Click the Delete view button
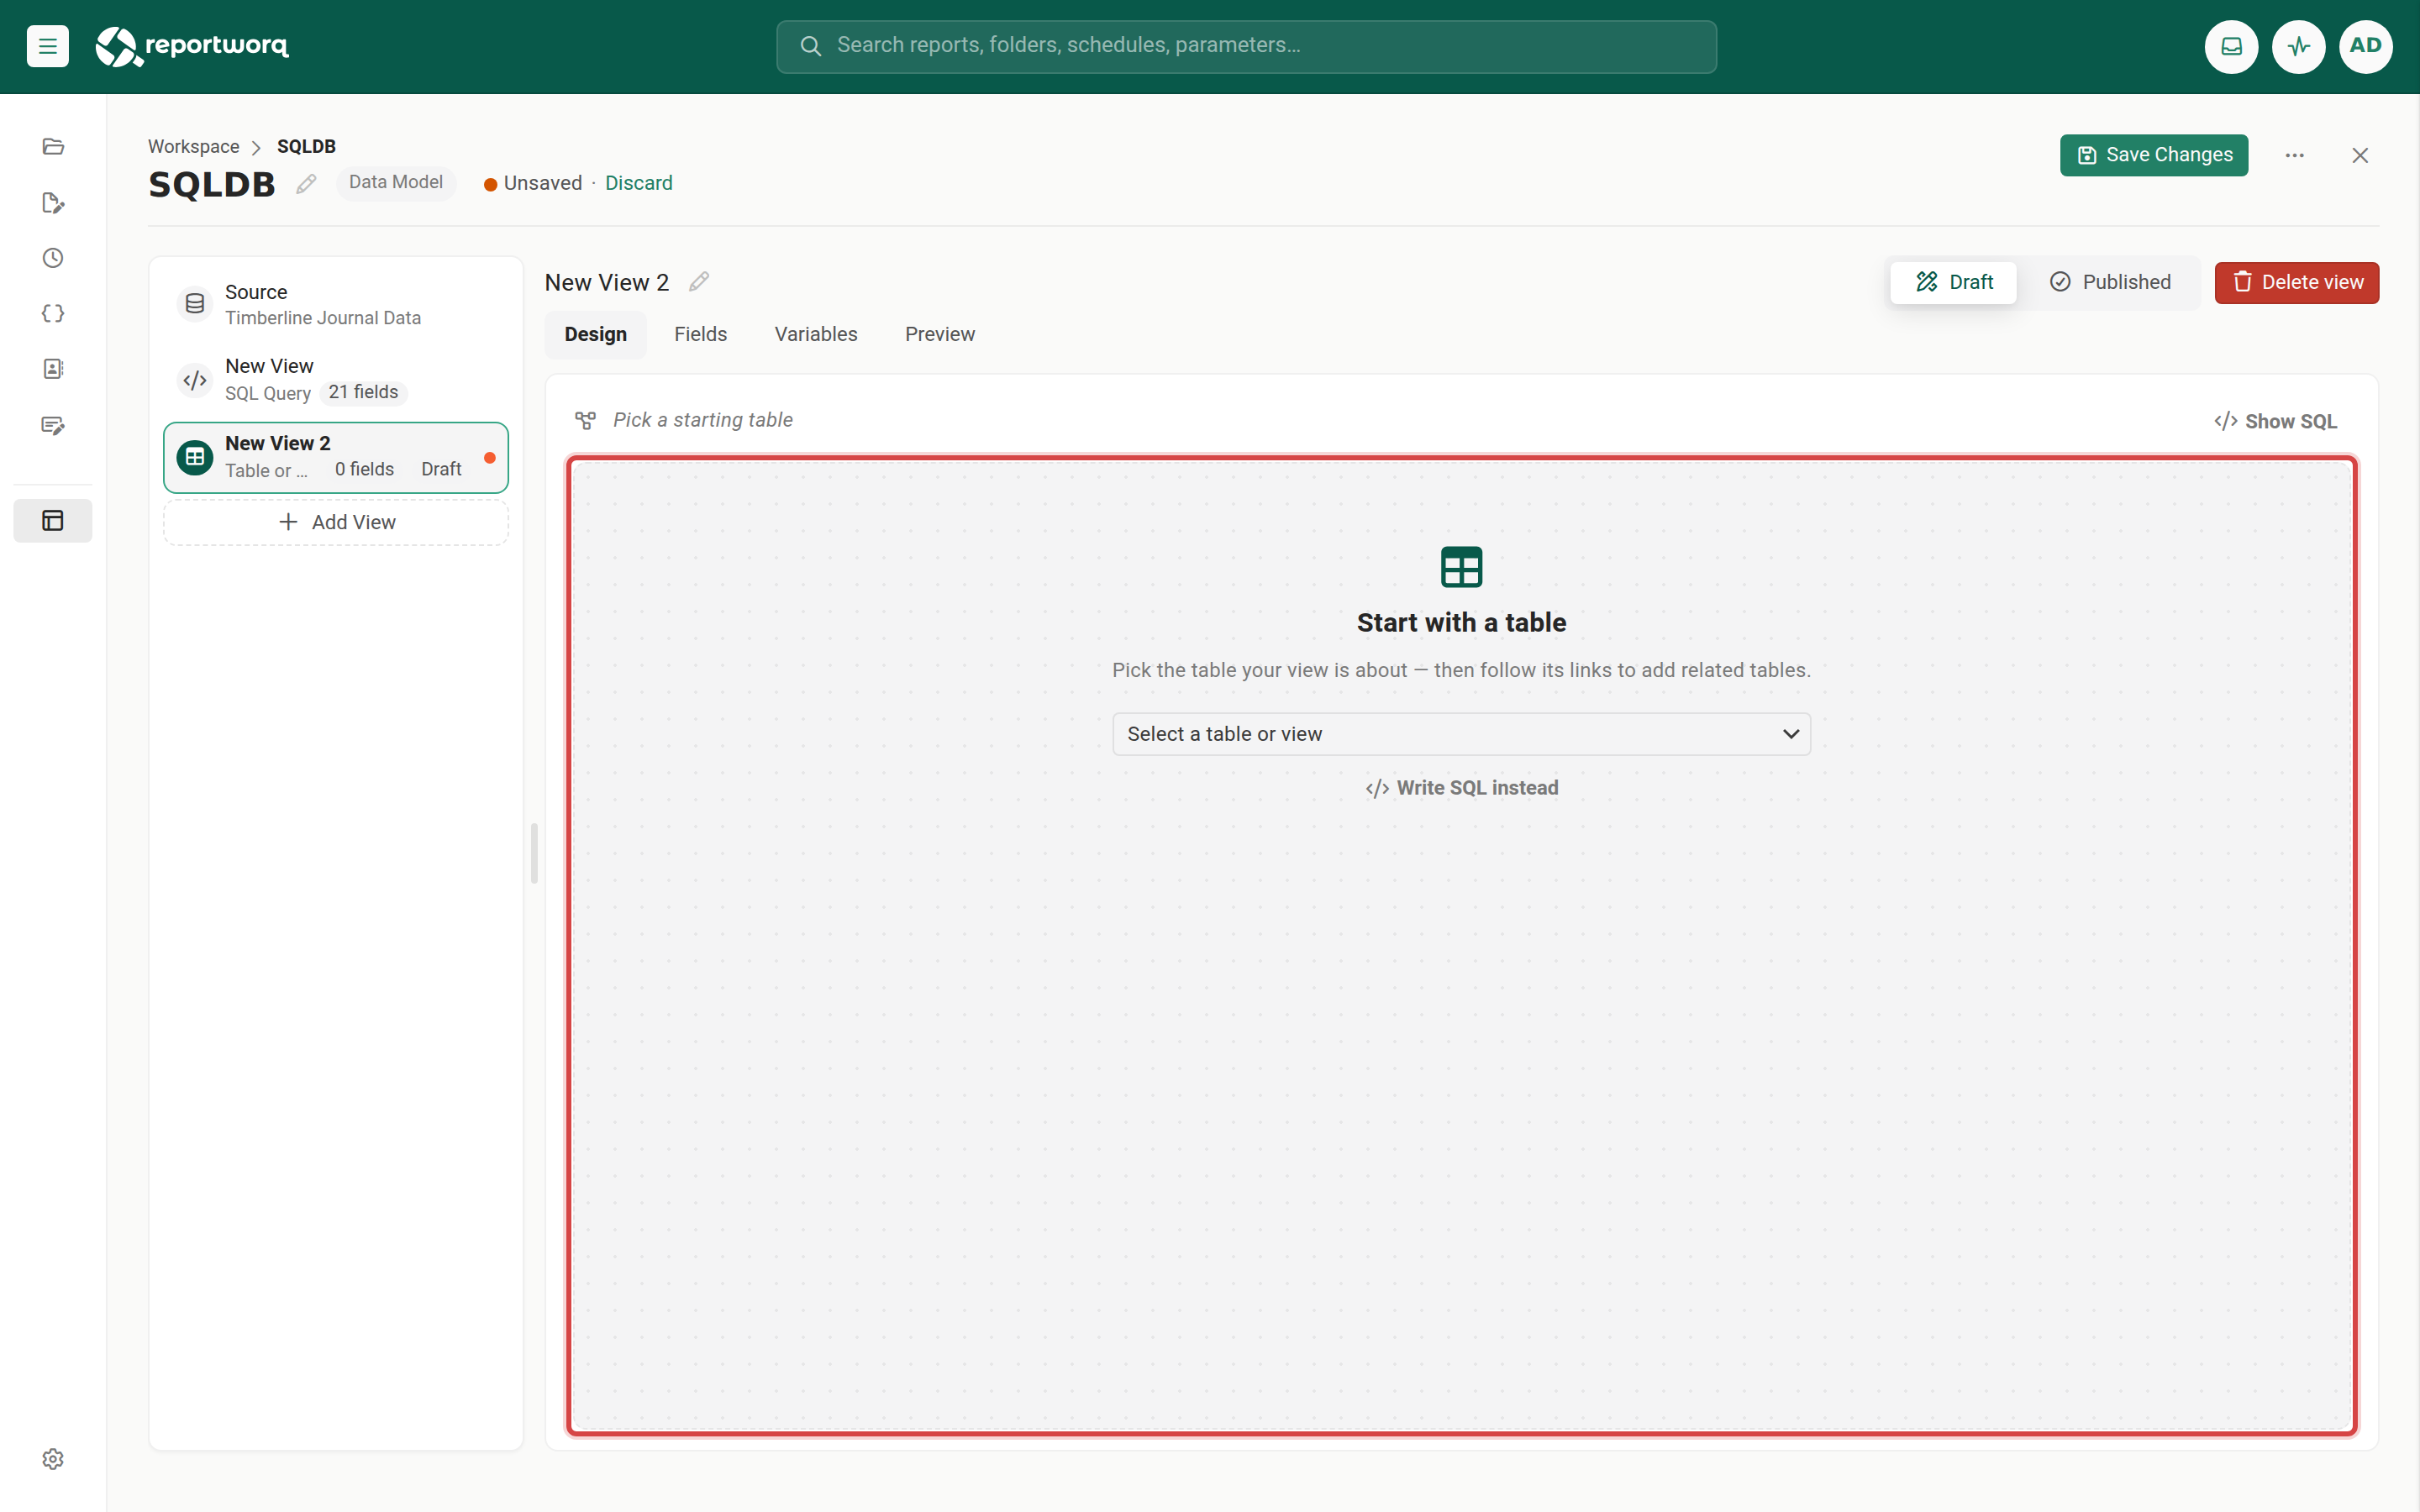Image resolution: width=2420 pixels, height=1512 pixels. [2296, 282]
